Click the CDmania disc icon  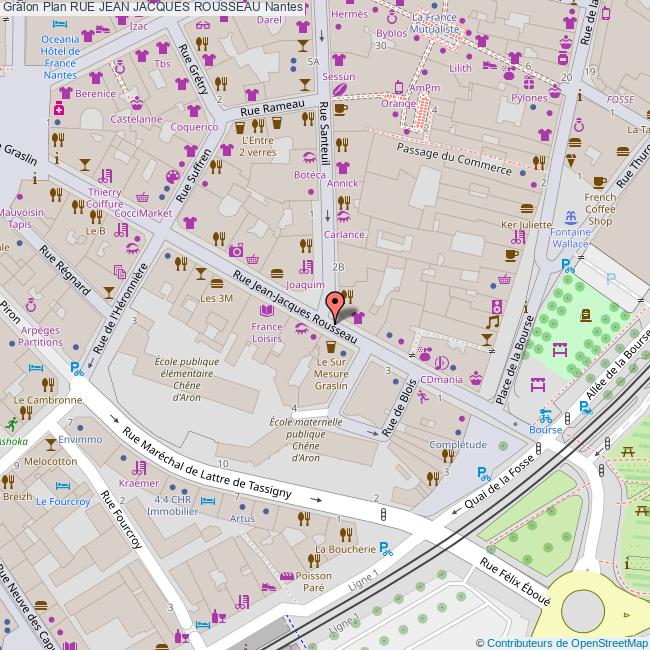tap(441, 364)
